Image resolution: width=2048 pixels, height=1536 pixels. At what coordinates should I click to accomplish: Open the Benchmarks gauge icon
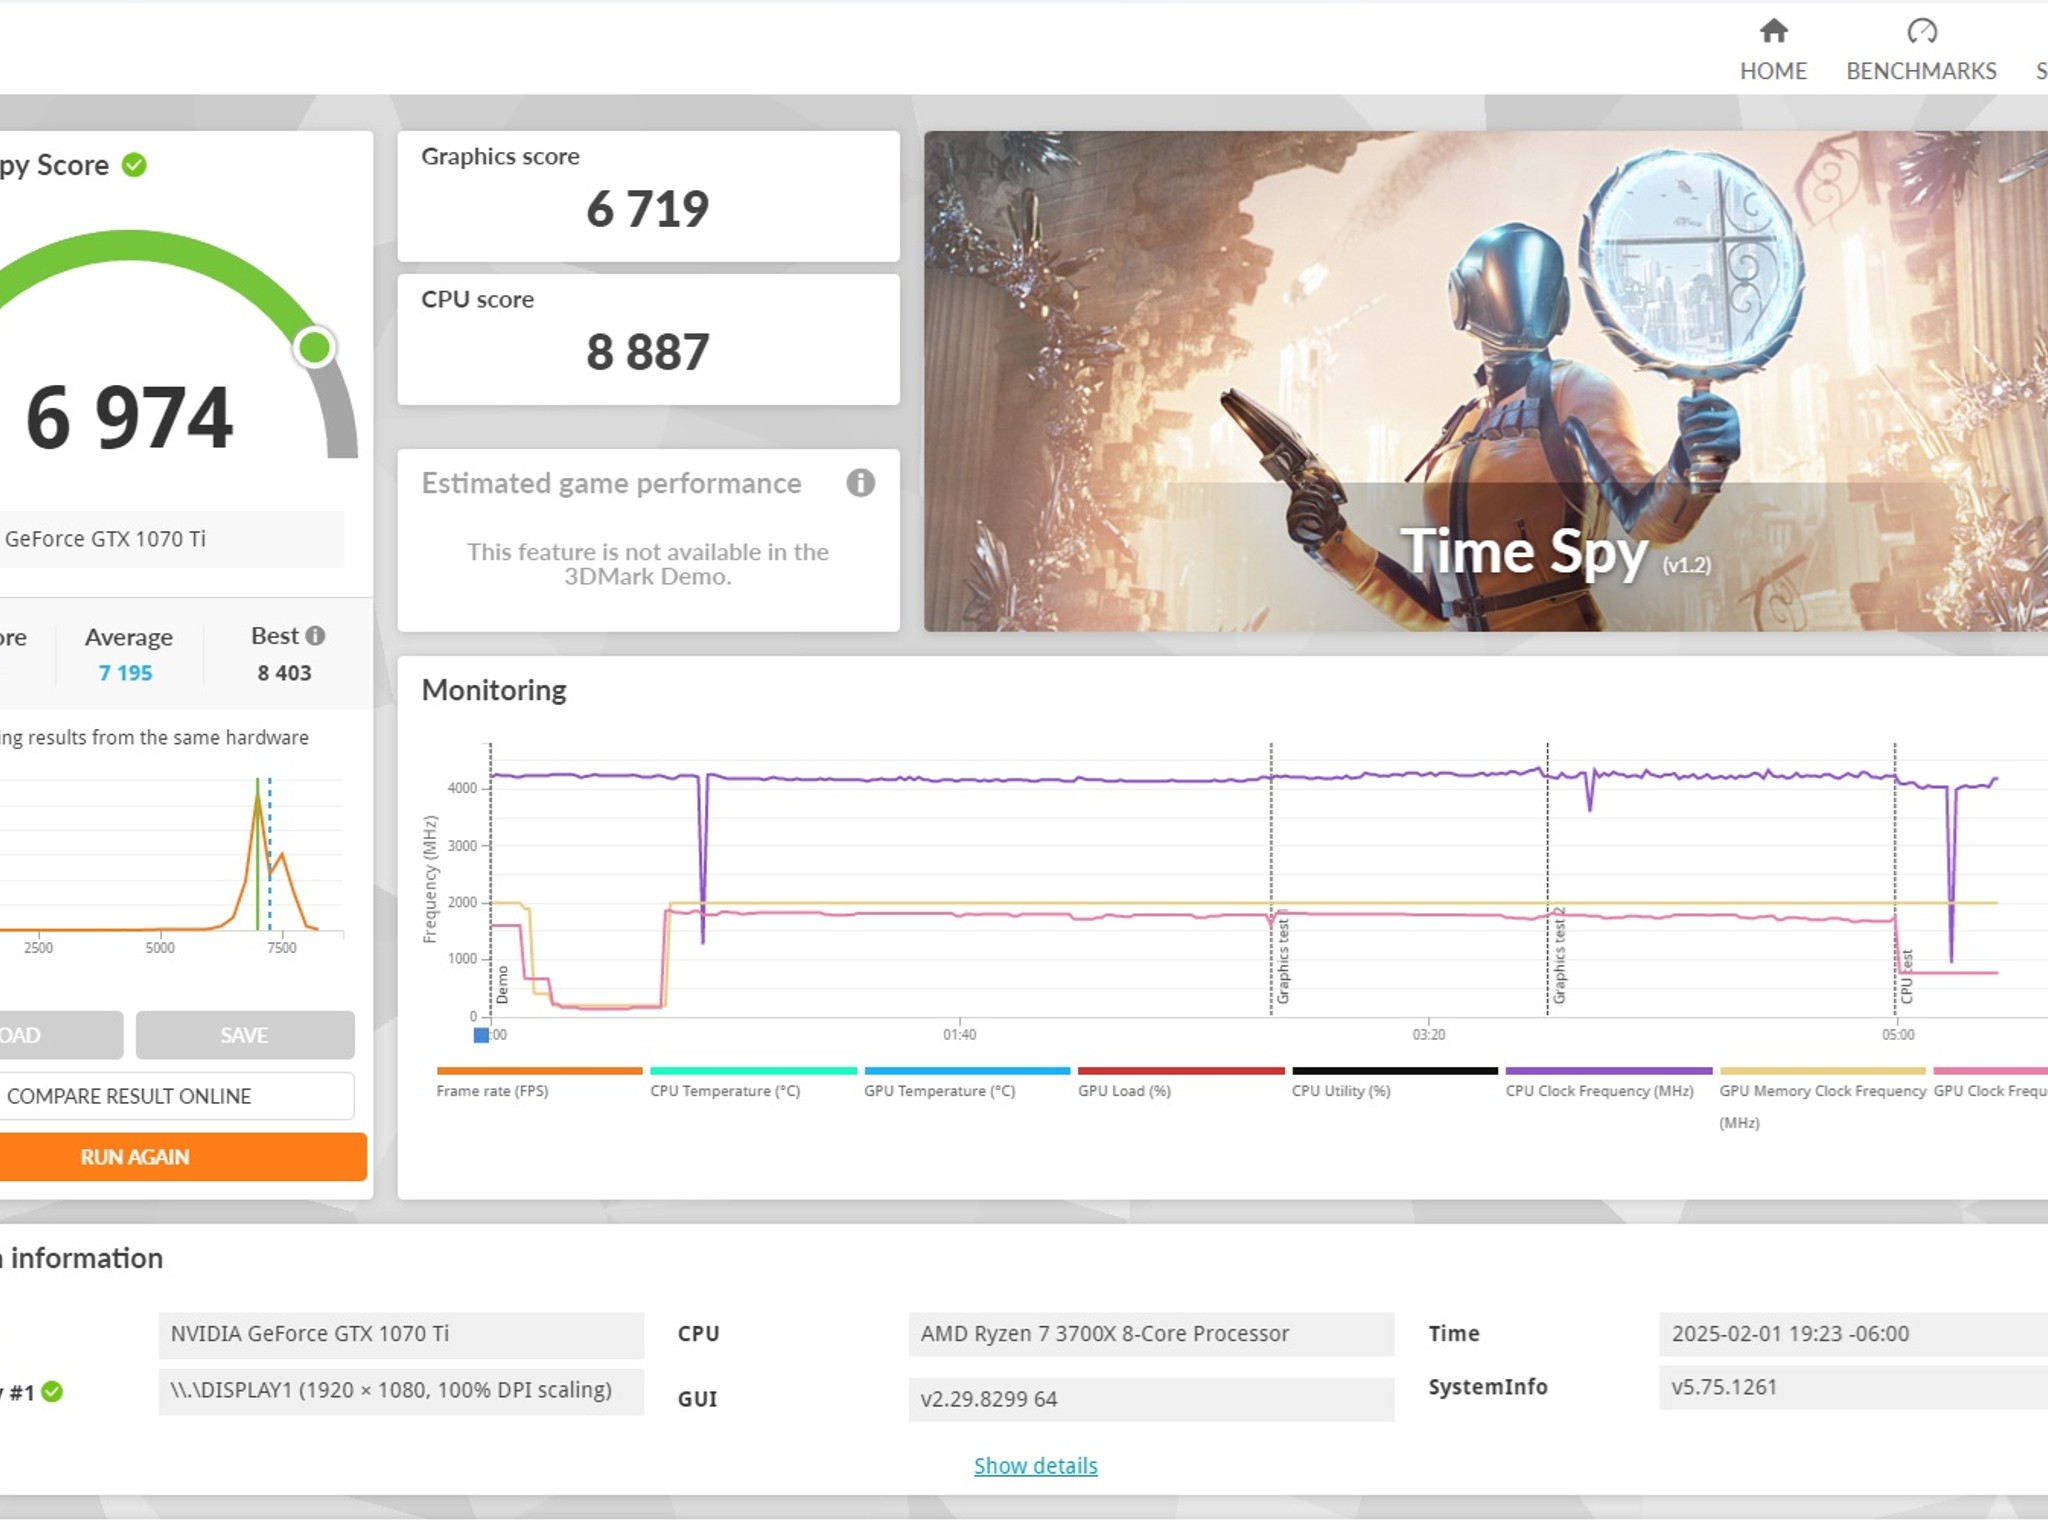[x=1921, y=31]
